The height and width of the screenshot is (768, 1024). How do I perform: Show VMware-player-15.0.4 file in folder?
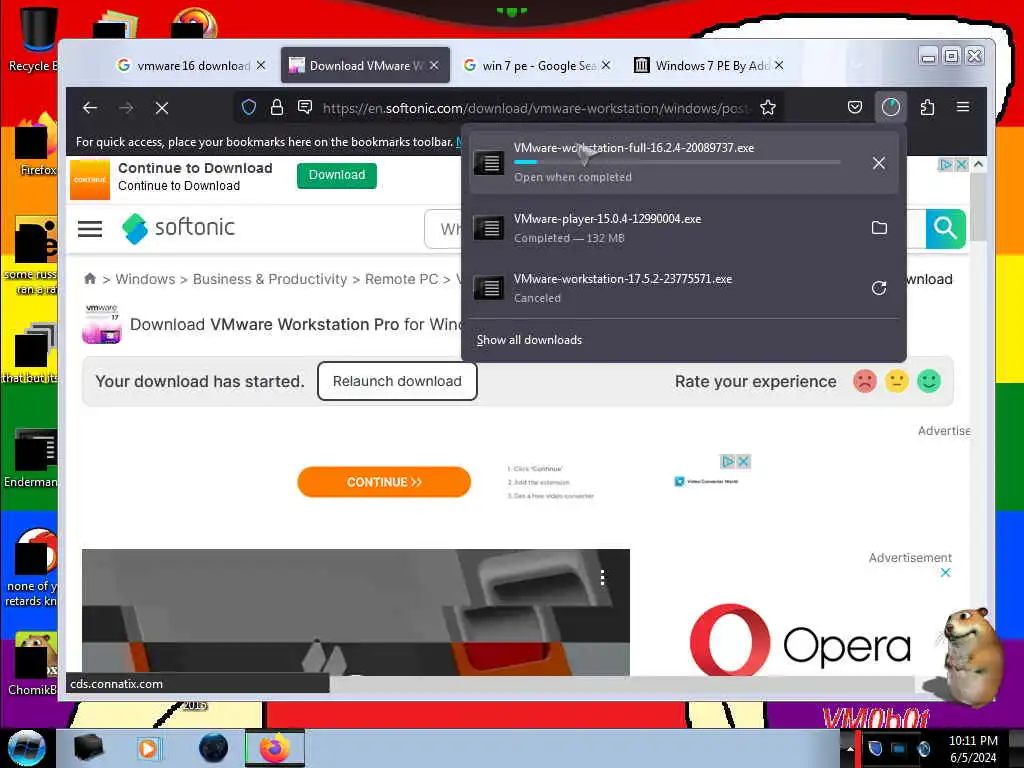tap(879, 227)
